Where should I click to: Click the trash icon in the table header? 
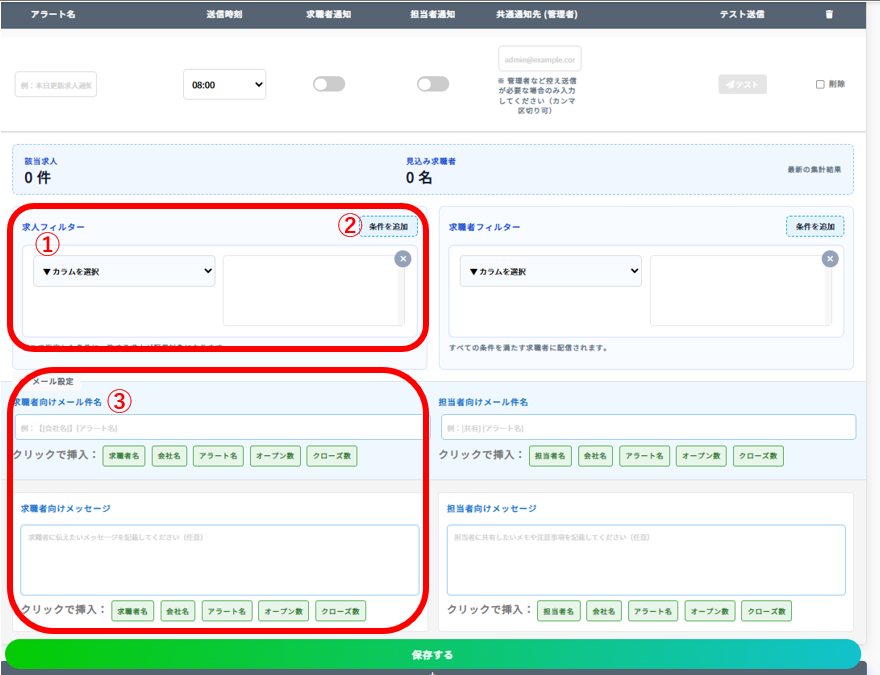click(828, 14)
